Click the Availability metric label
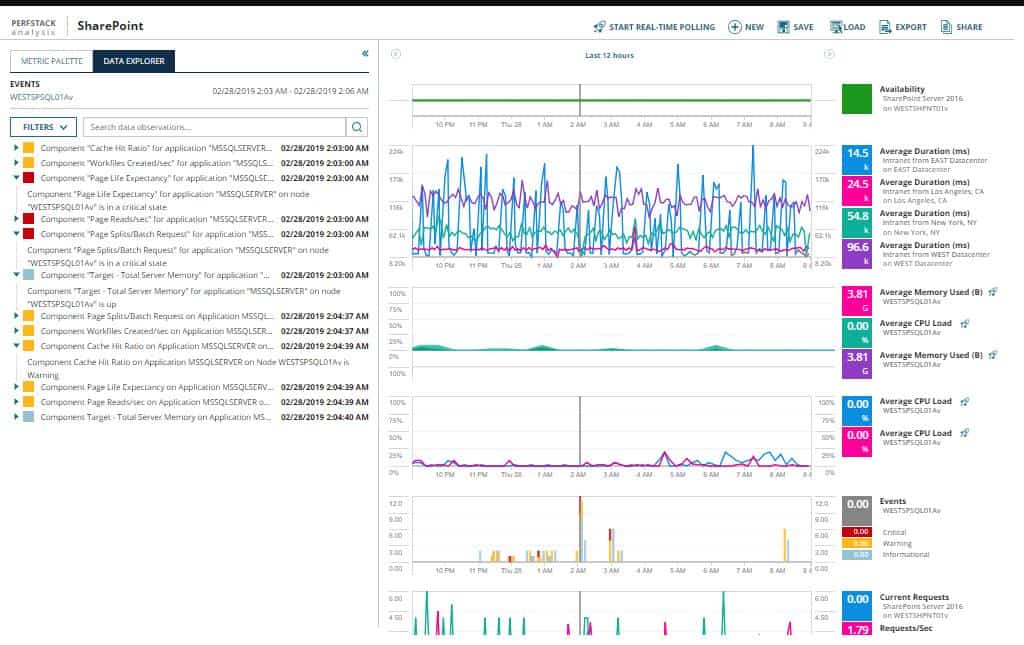Screen dimensions: 1024x645 pyautogui.click(x=902, y=89)
